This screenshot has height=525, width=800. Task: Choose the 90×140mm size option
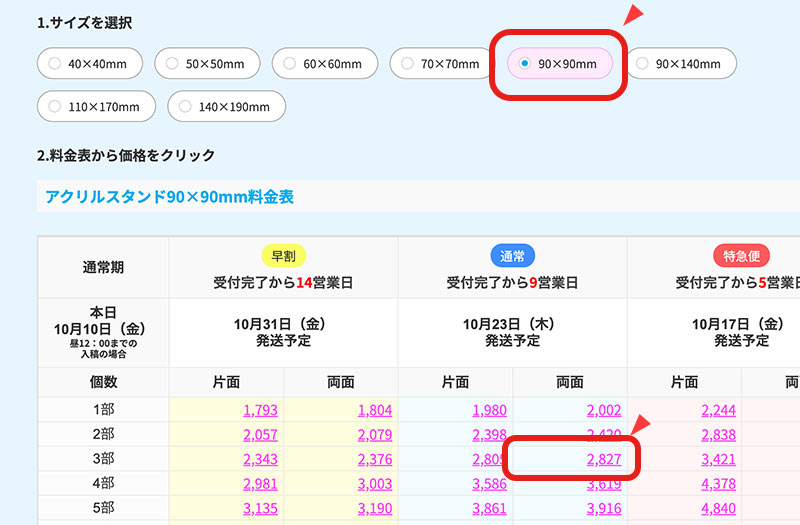[x=677, y=64]
